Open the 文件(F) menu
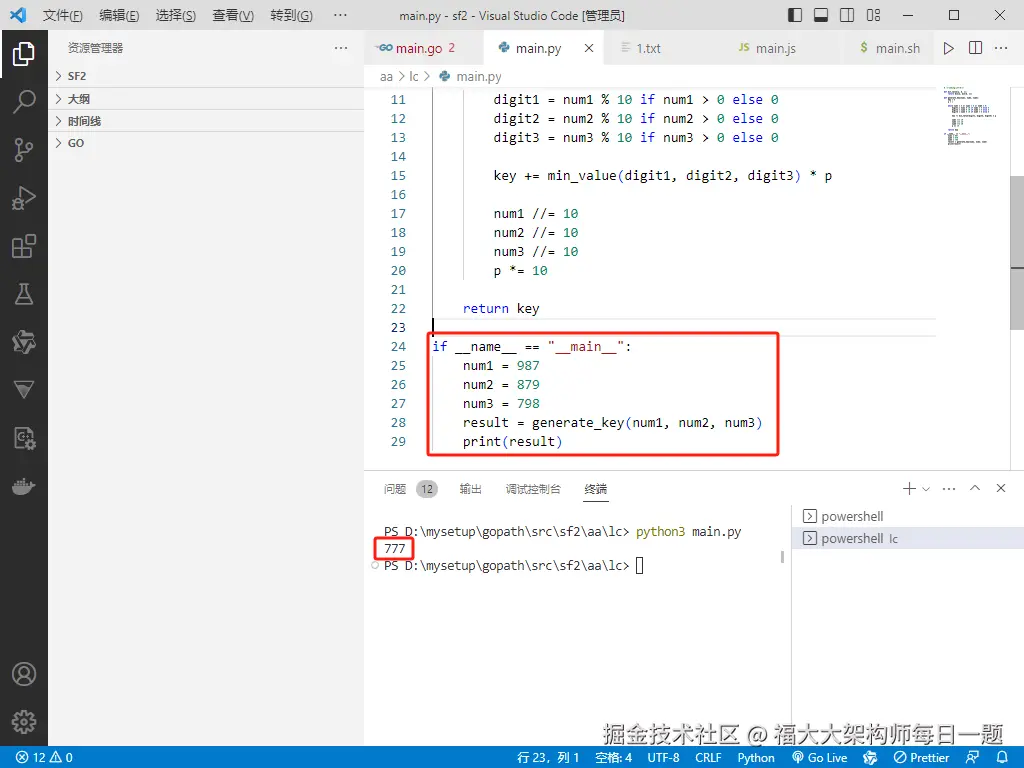The width and height of the screenshot is (1024, 768). 63,15
